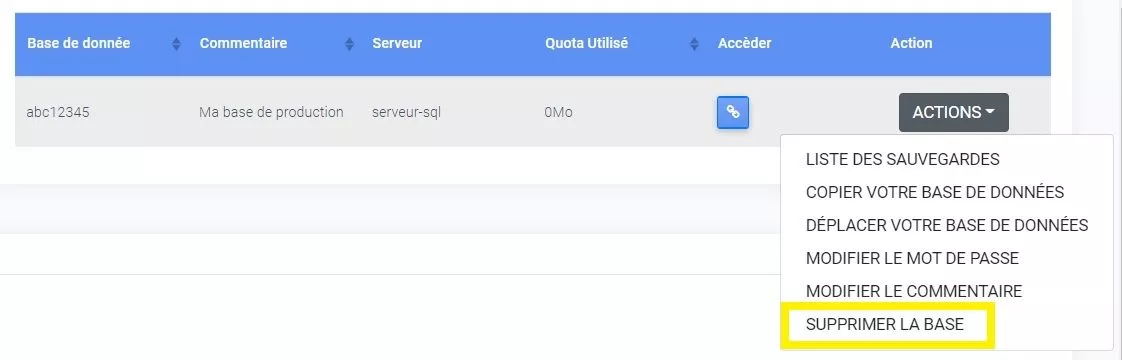Sort by Base de donnée column arrows
Screen dimensions: 1122x360
[177, 44]
